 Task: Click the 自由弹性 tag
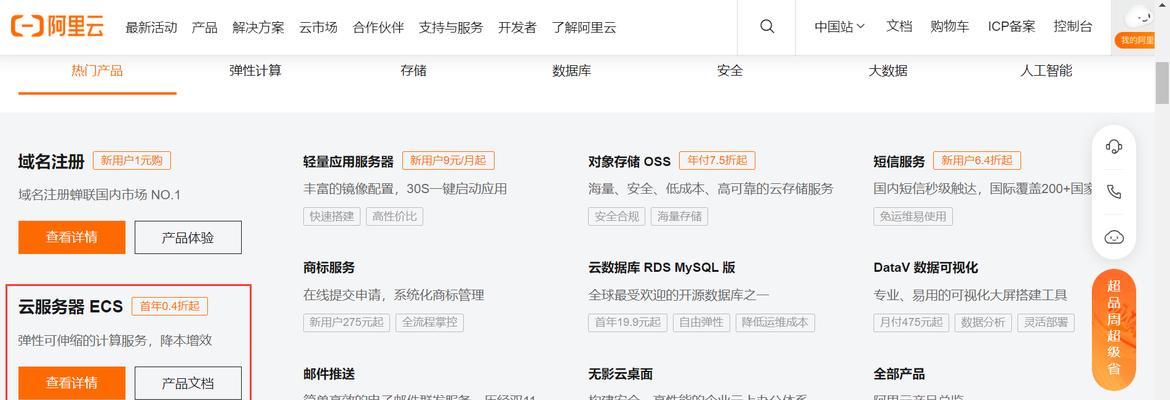tap(701, 322)
